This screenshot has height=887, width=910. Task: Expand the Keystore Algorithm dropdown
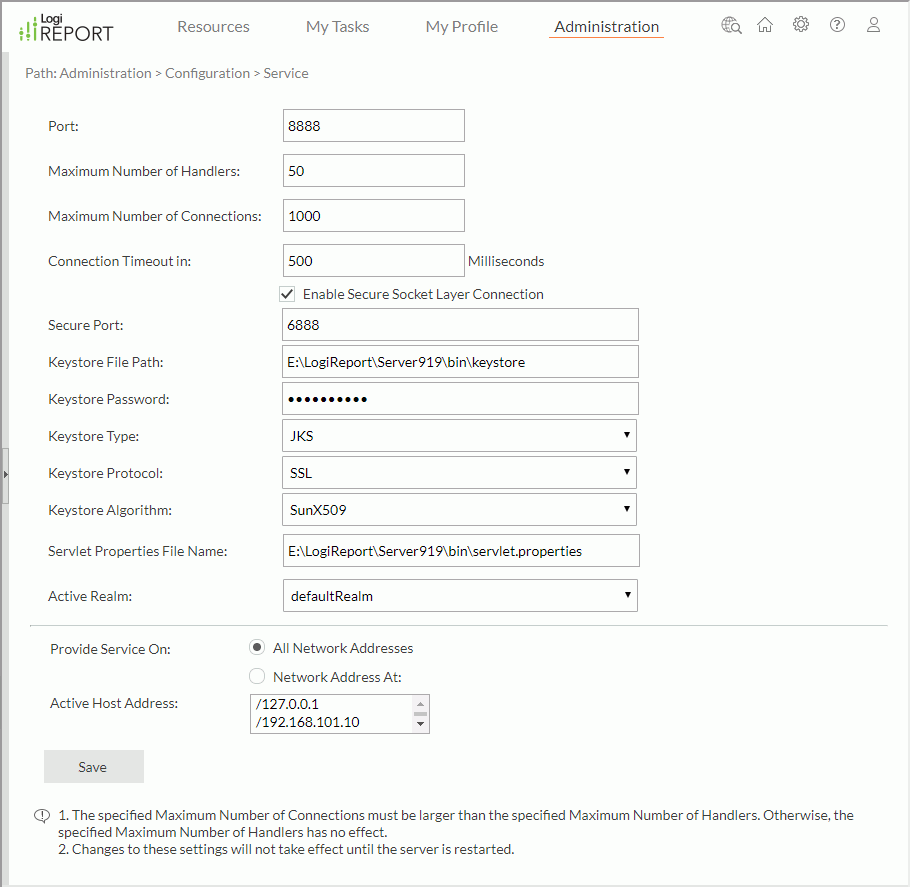click(627, 509)
